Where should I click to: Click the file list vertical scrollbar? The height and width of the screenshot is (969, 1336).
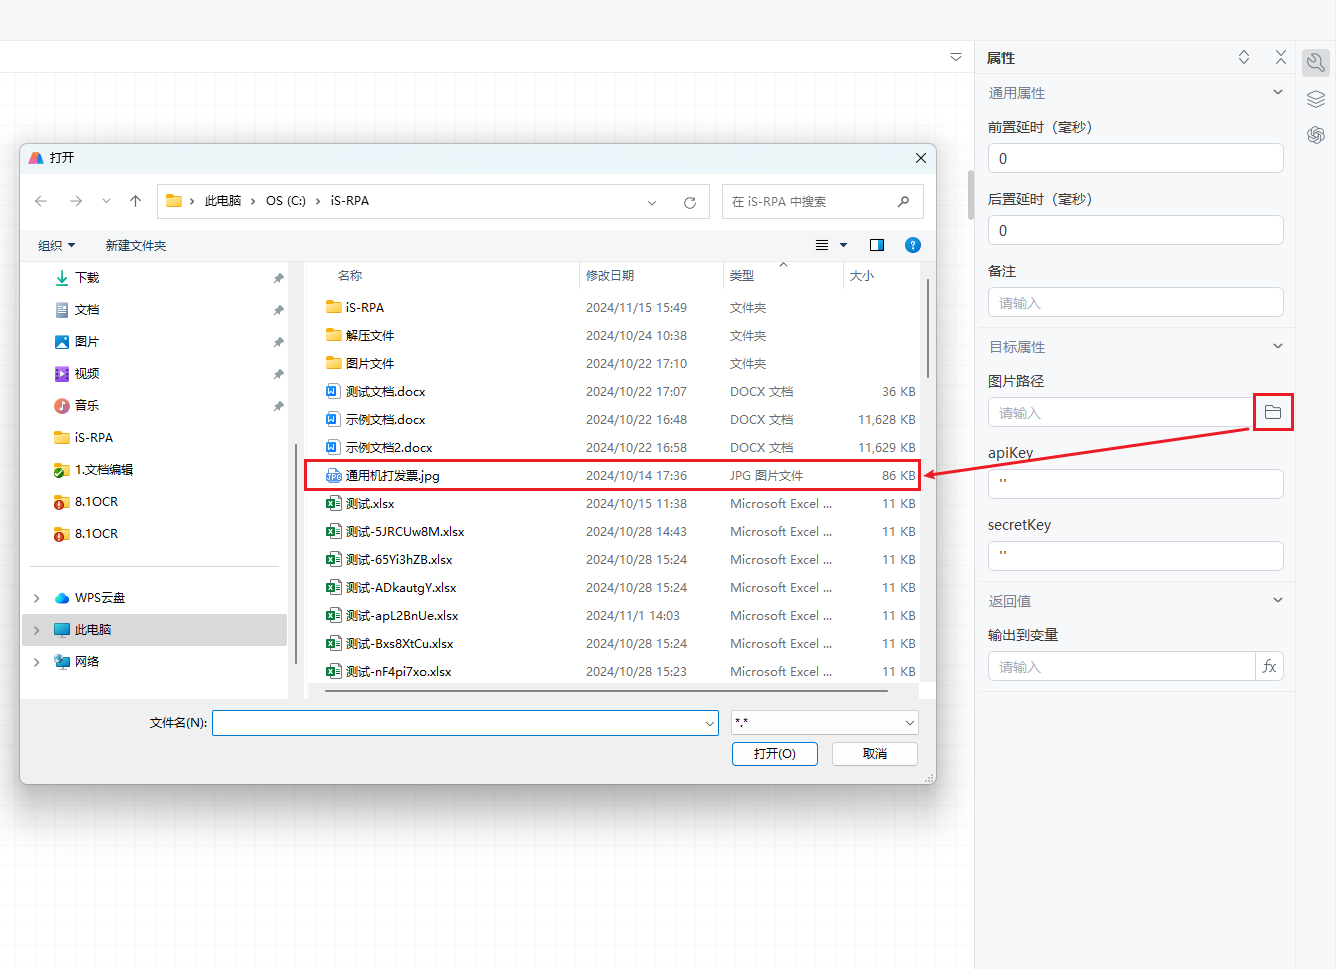[x=928, y=329]
